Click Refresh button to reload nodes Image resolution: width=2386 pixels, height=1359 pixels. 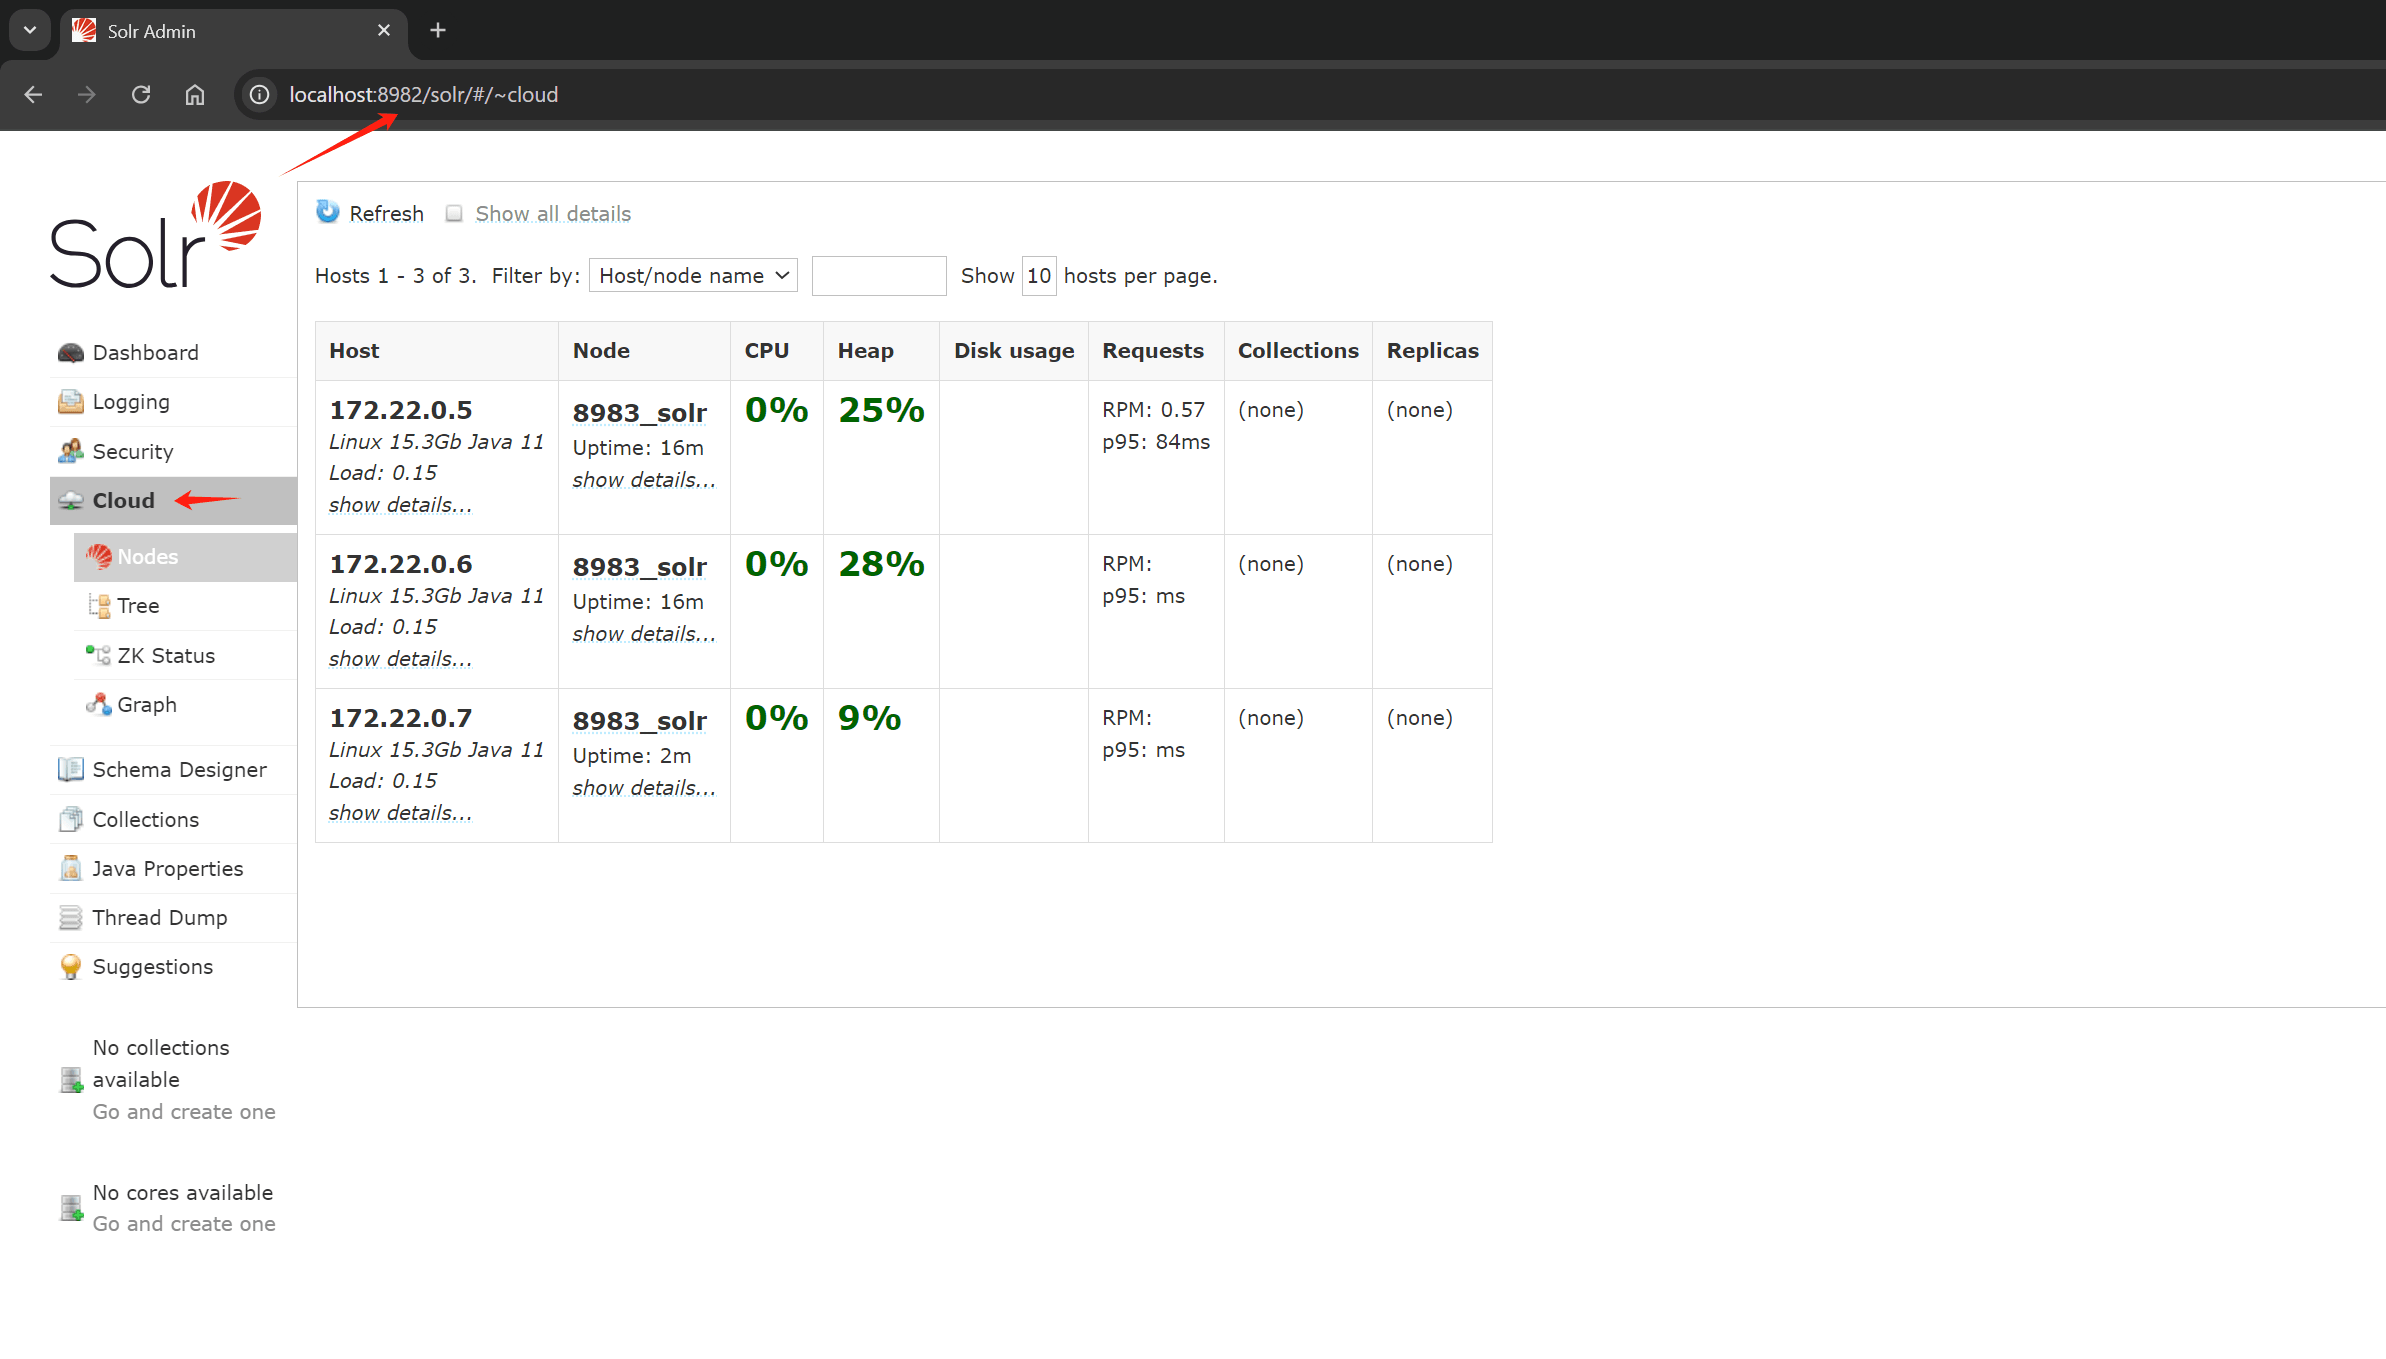click(x=372, y=215)
